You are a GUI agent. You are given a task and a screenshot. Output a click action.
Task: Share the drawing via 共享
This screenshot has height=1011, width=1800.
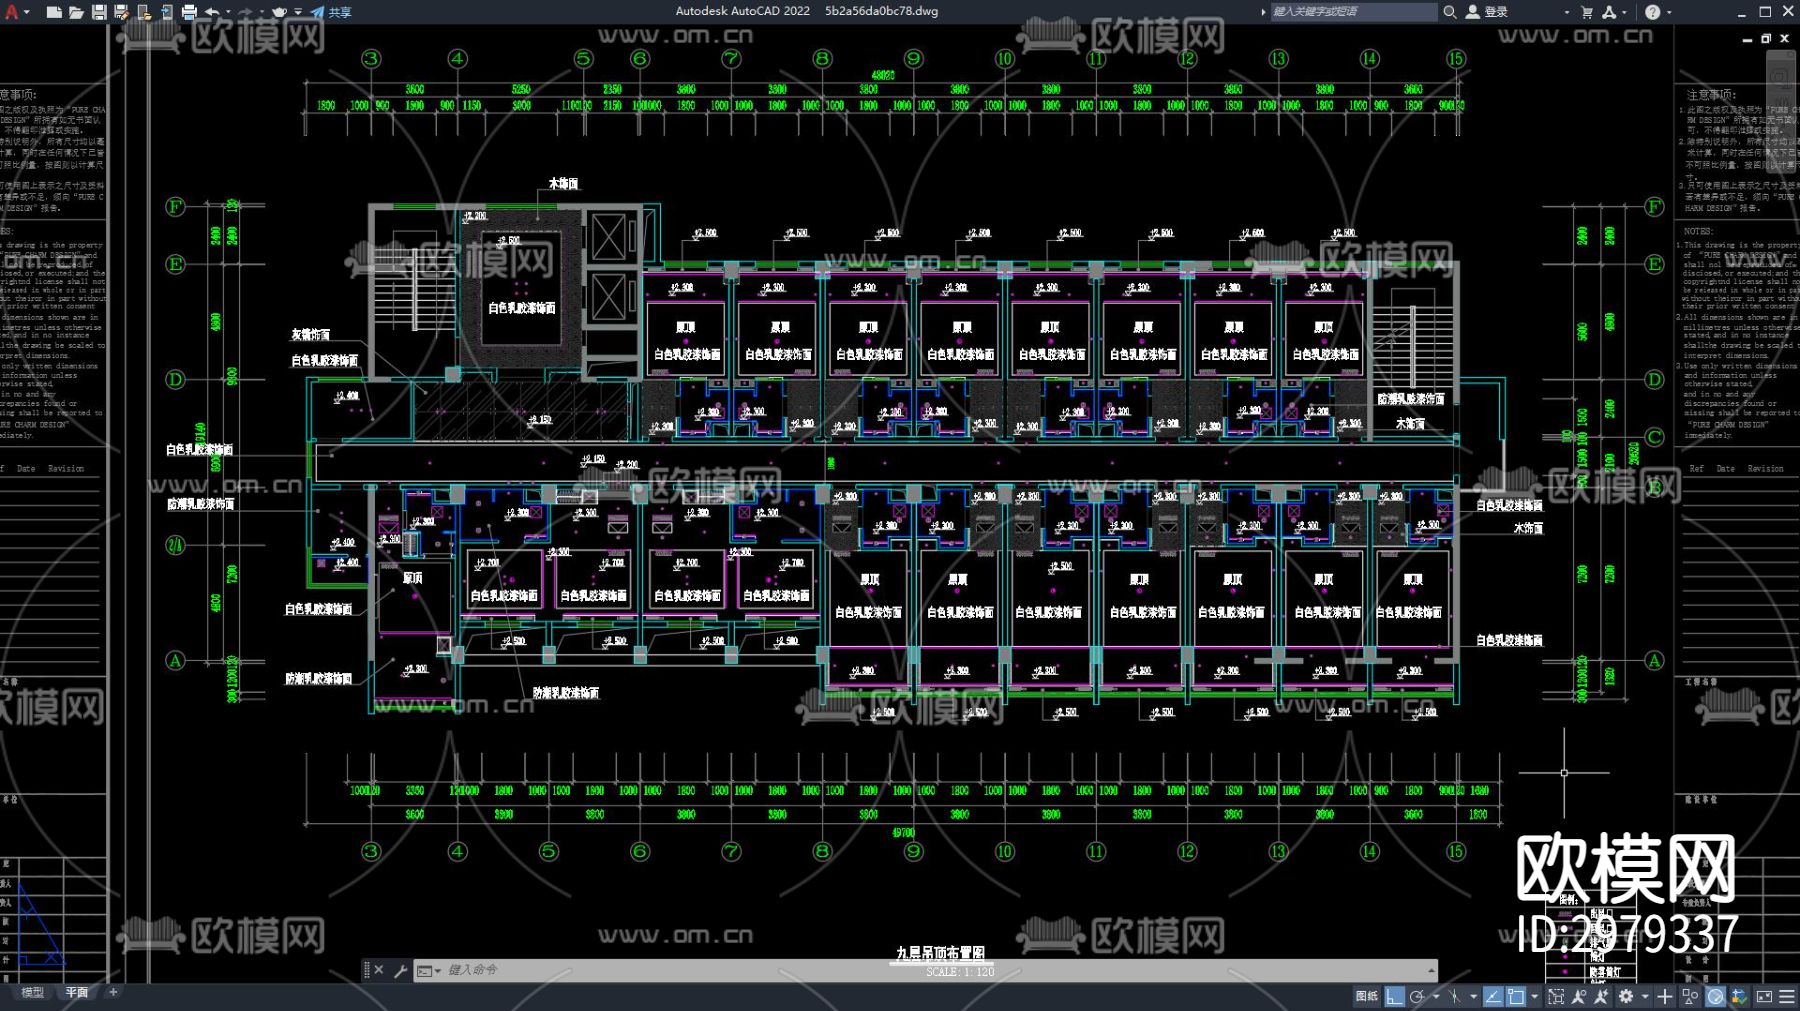coord(331,12)
